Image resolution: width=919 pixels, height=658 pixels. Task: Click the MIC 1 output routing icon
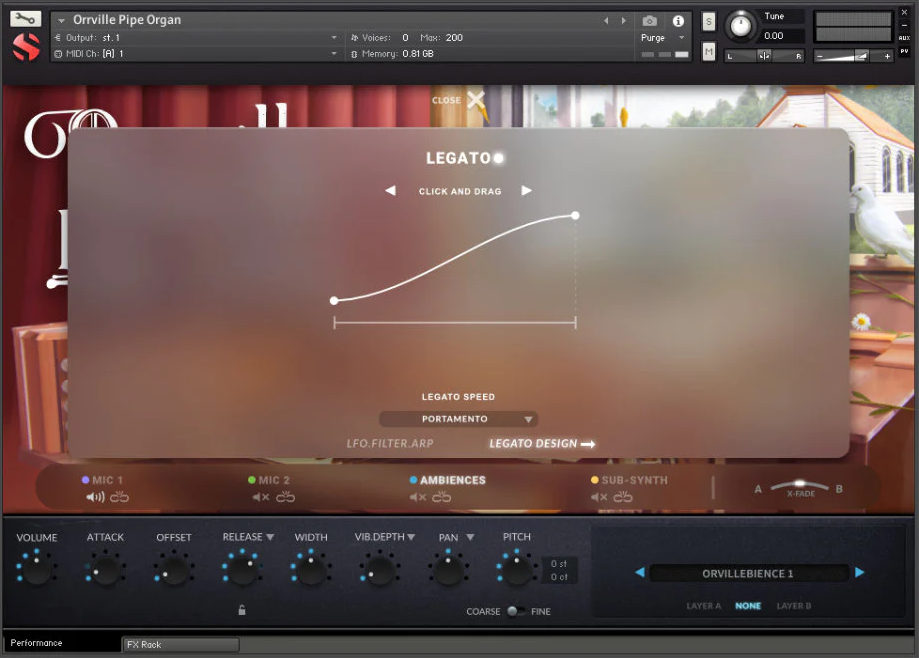click(x=118, y=496)
